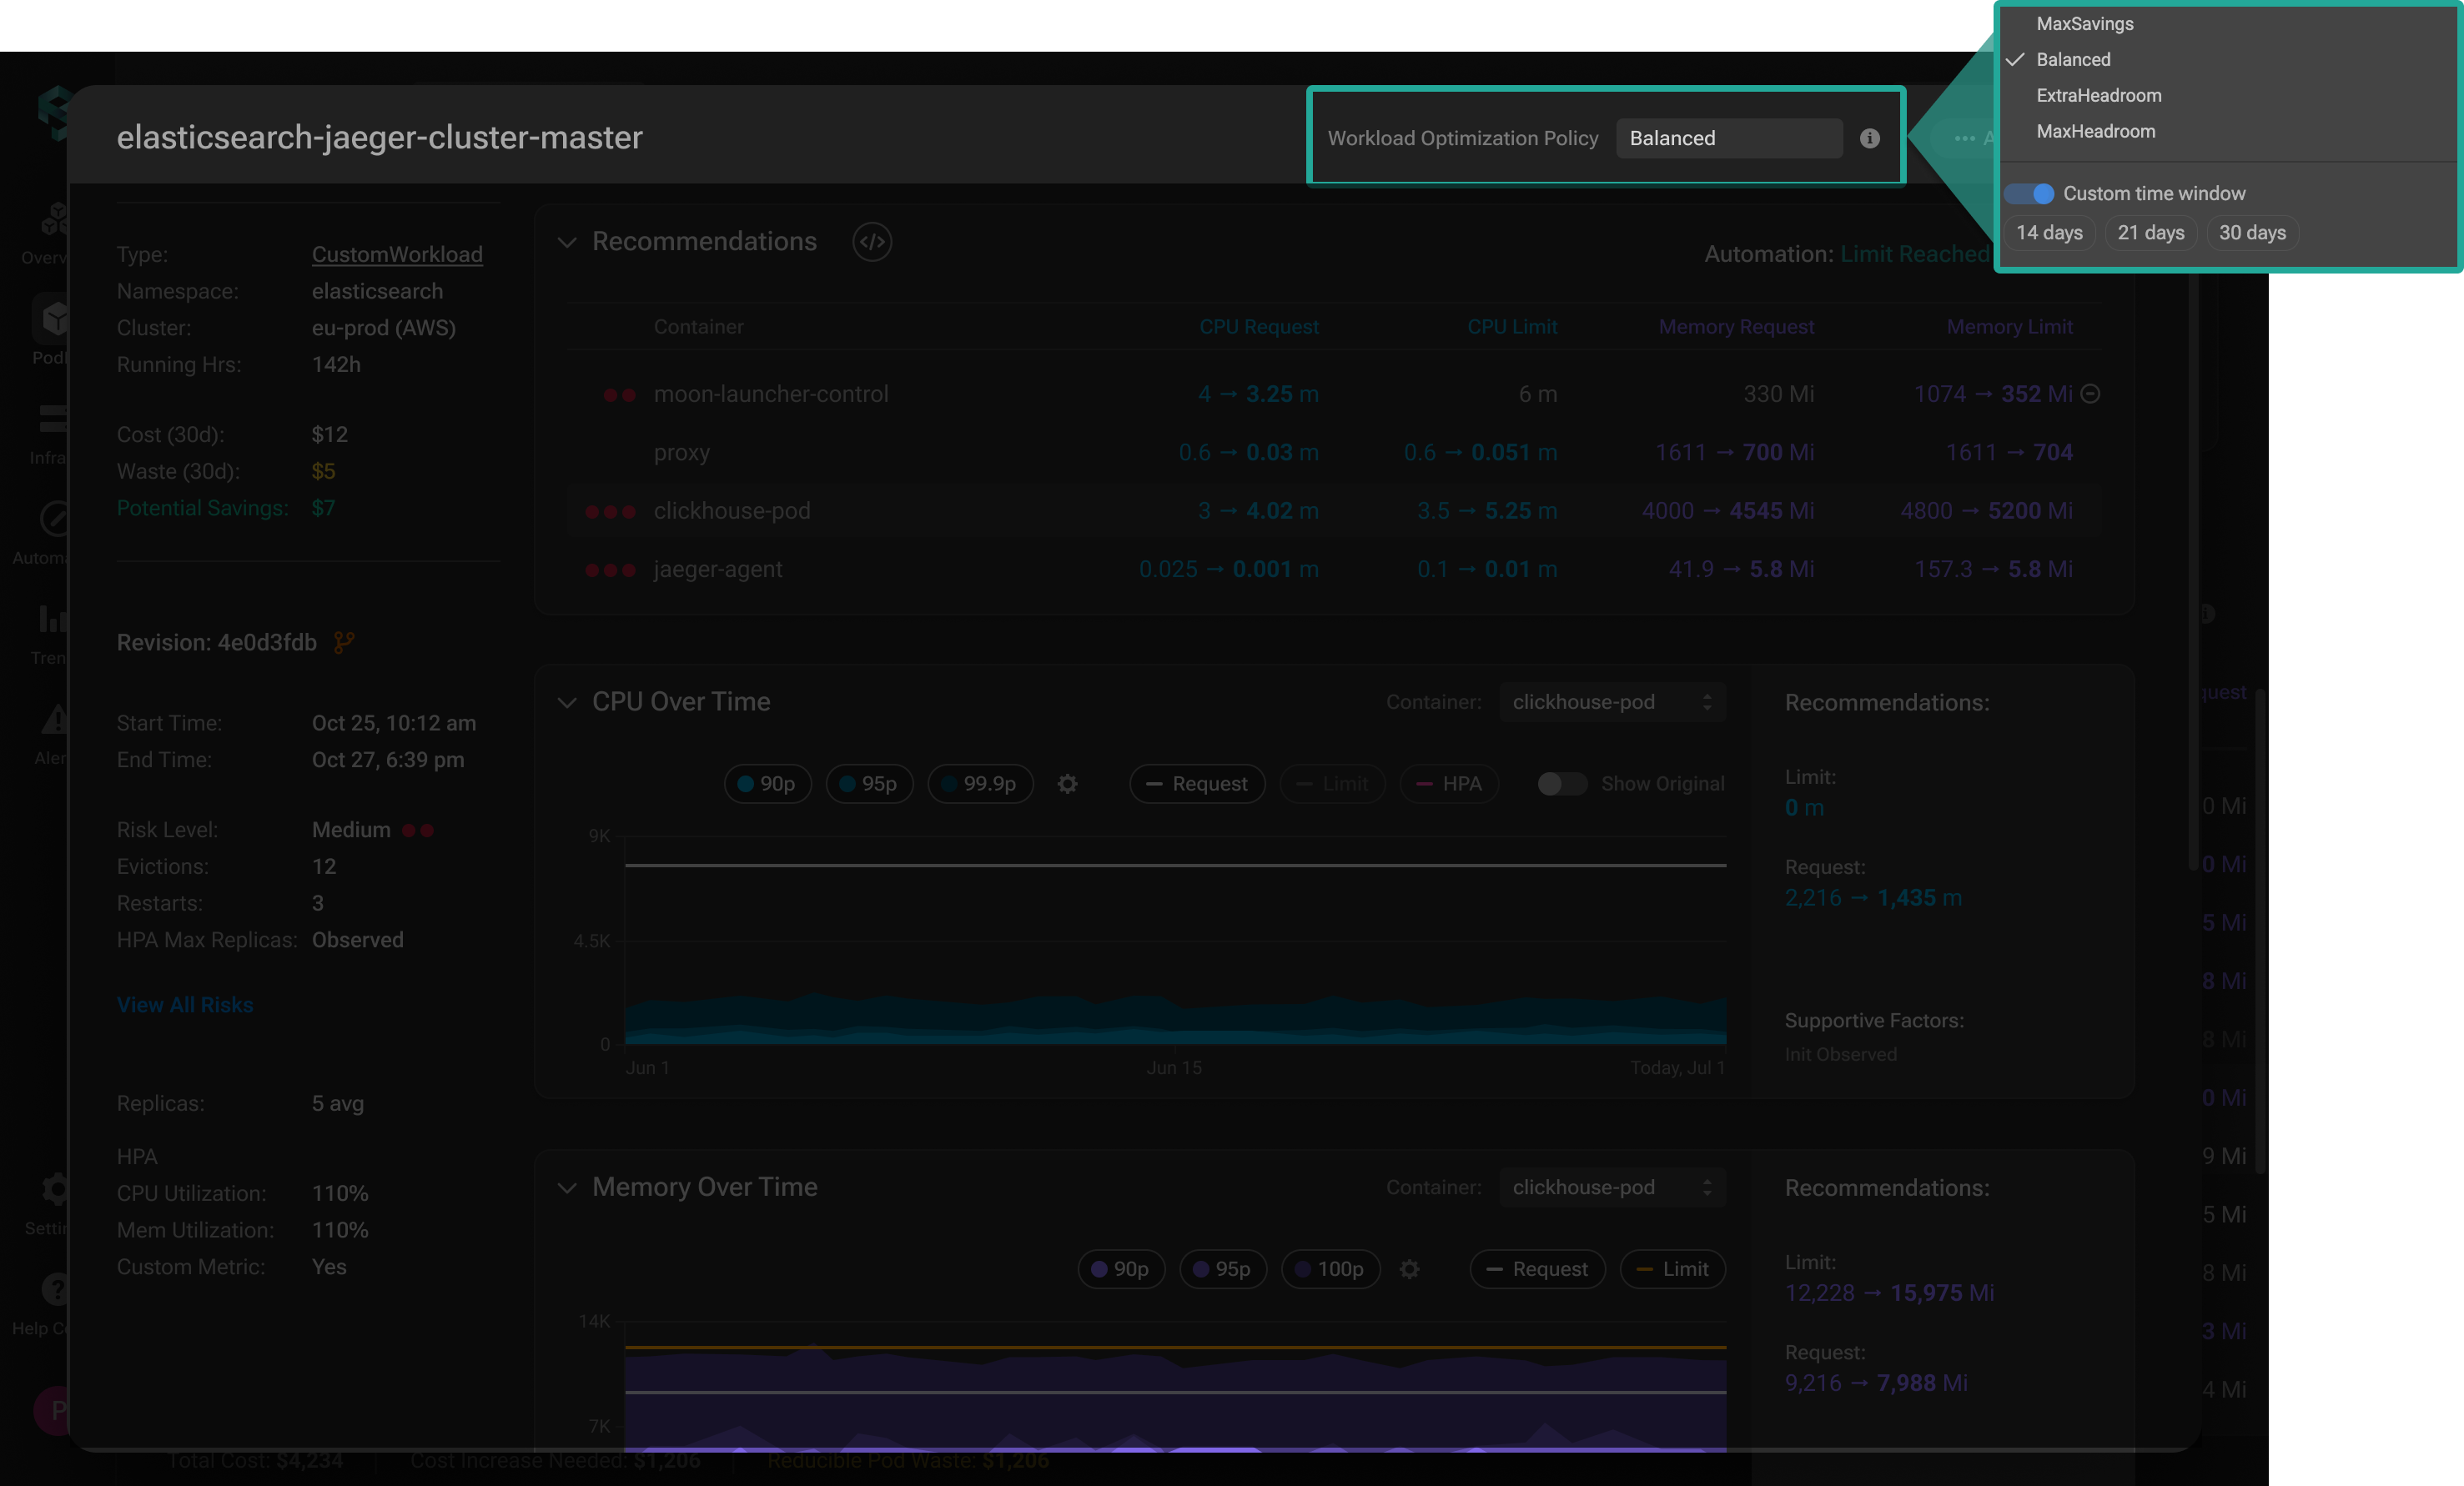
Task: Click the memory limit recommendation 12,228 → 15,975 Mi
Action: (1889, 1293)
